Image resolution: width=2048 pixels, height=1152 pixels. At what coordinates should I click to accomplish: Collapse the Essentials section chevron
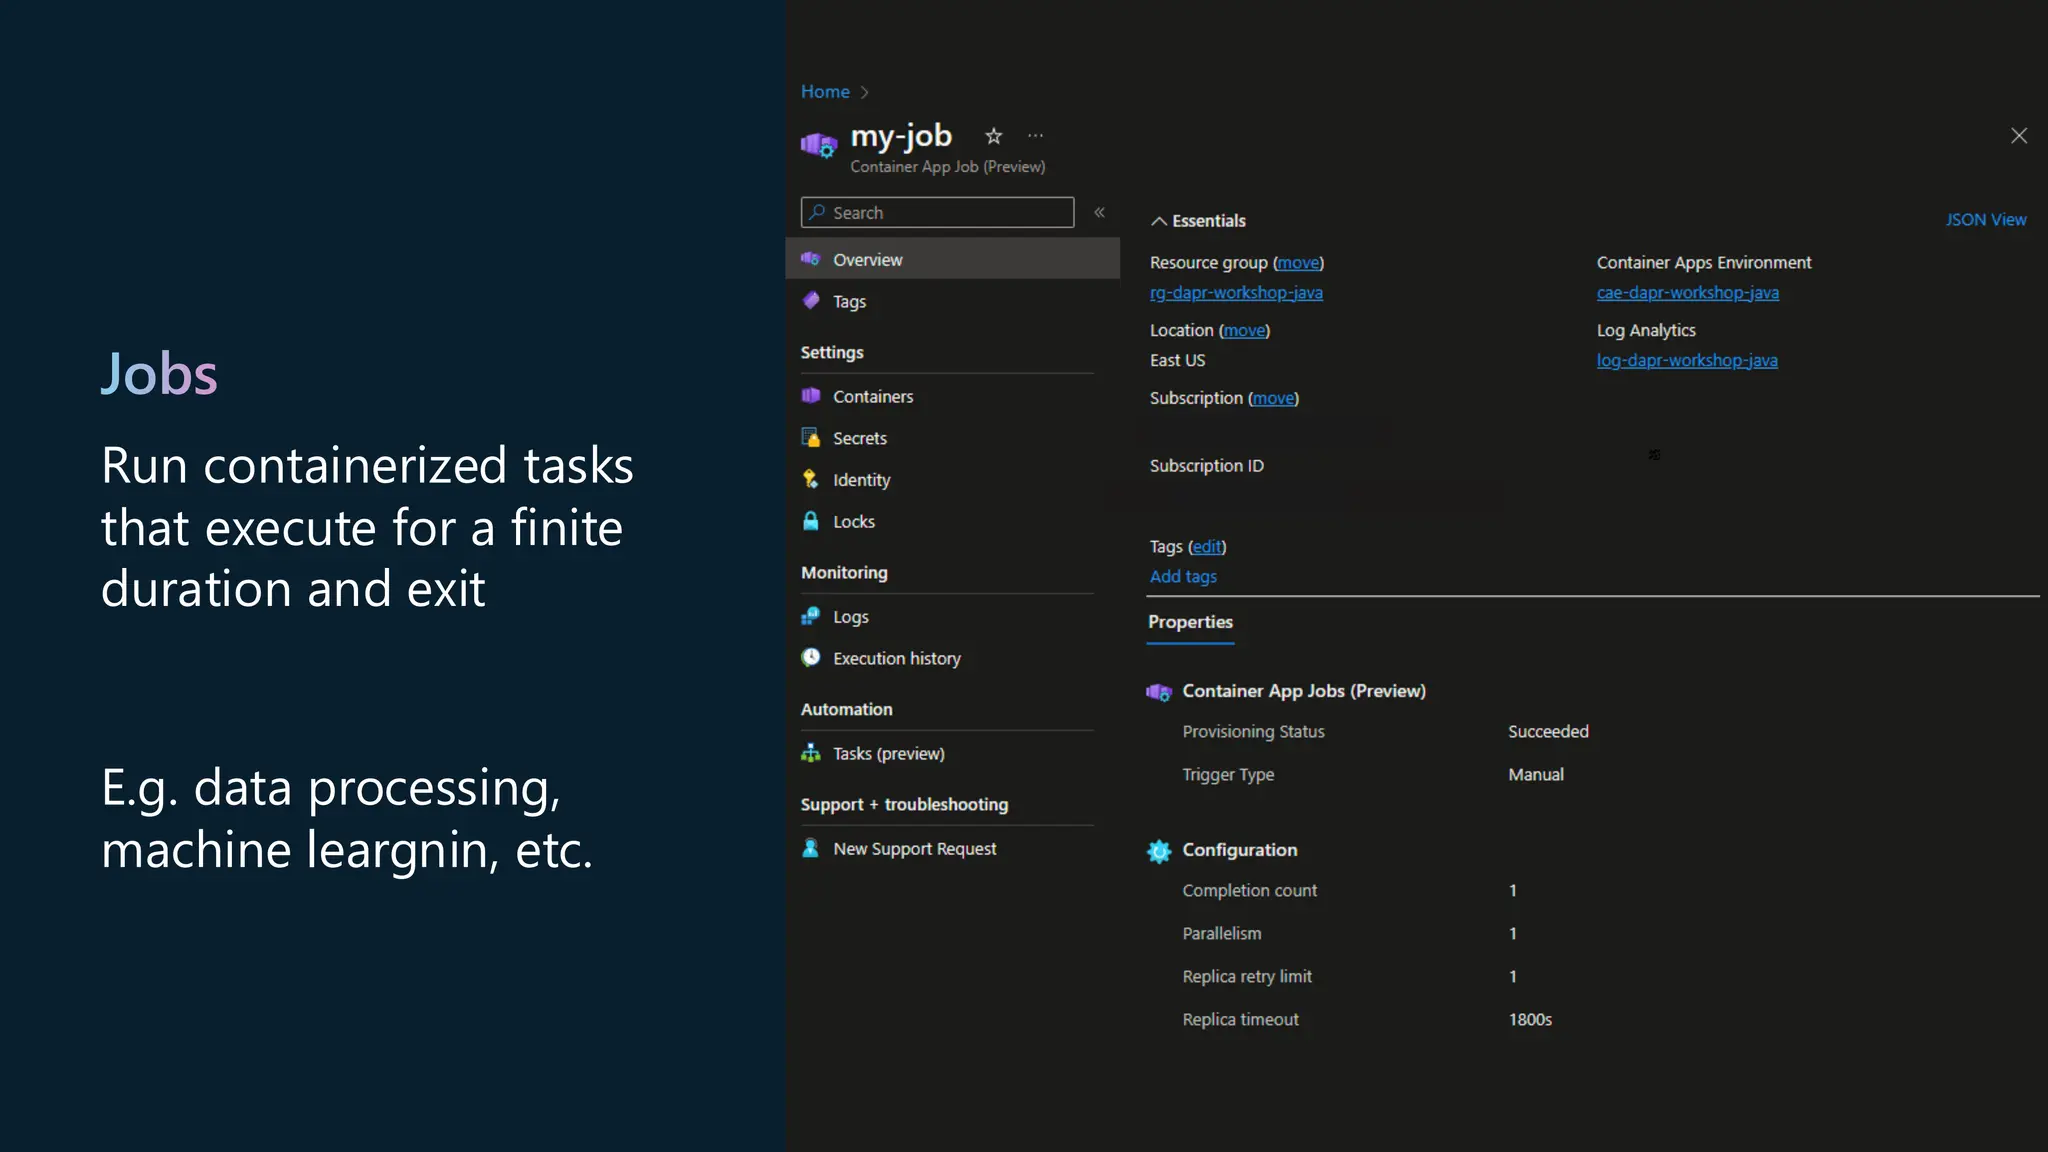(1158, 221)
